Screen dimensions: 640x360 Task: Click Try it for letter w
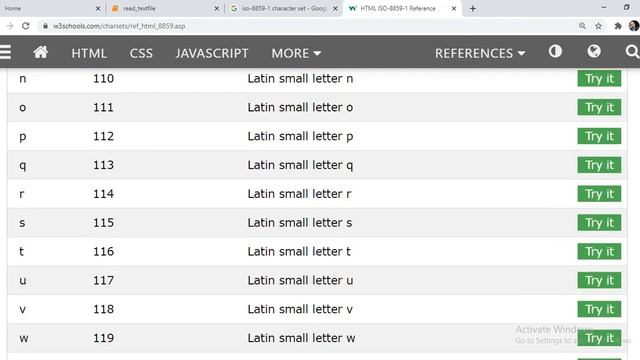click(599, 338)
